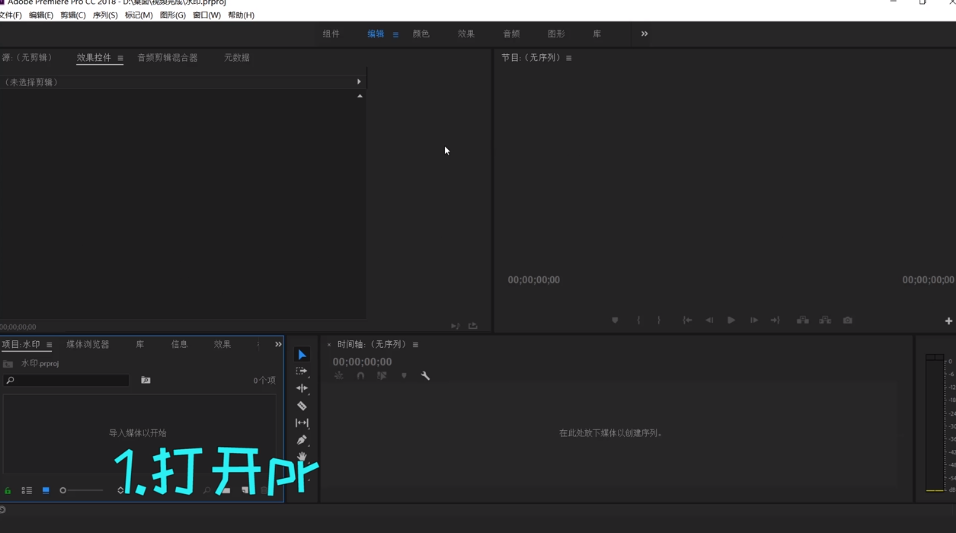The height and width of the screenshot is (533, 956).
Task: Click the Extract button
Action: pyautogui.click(x=825, y=320)
